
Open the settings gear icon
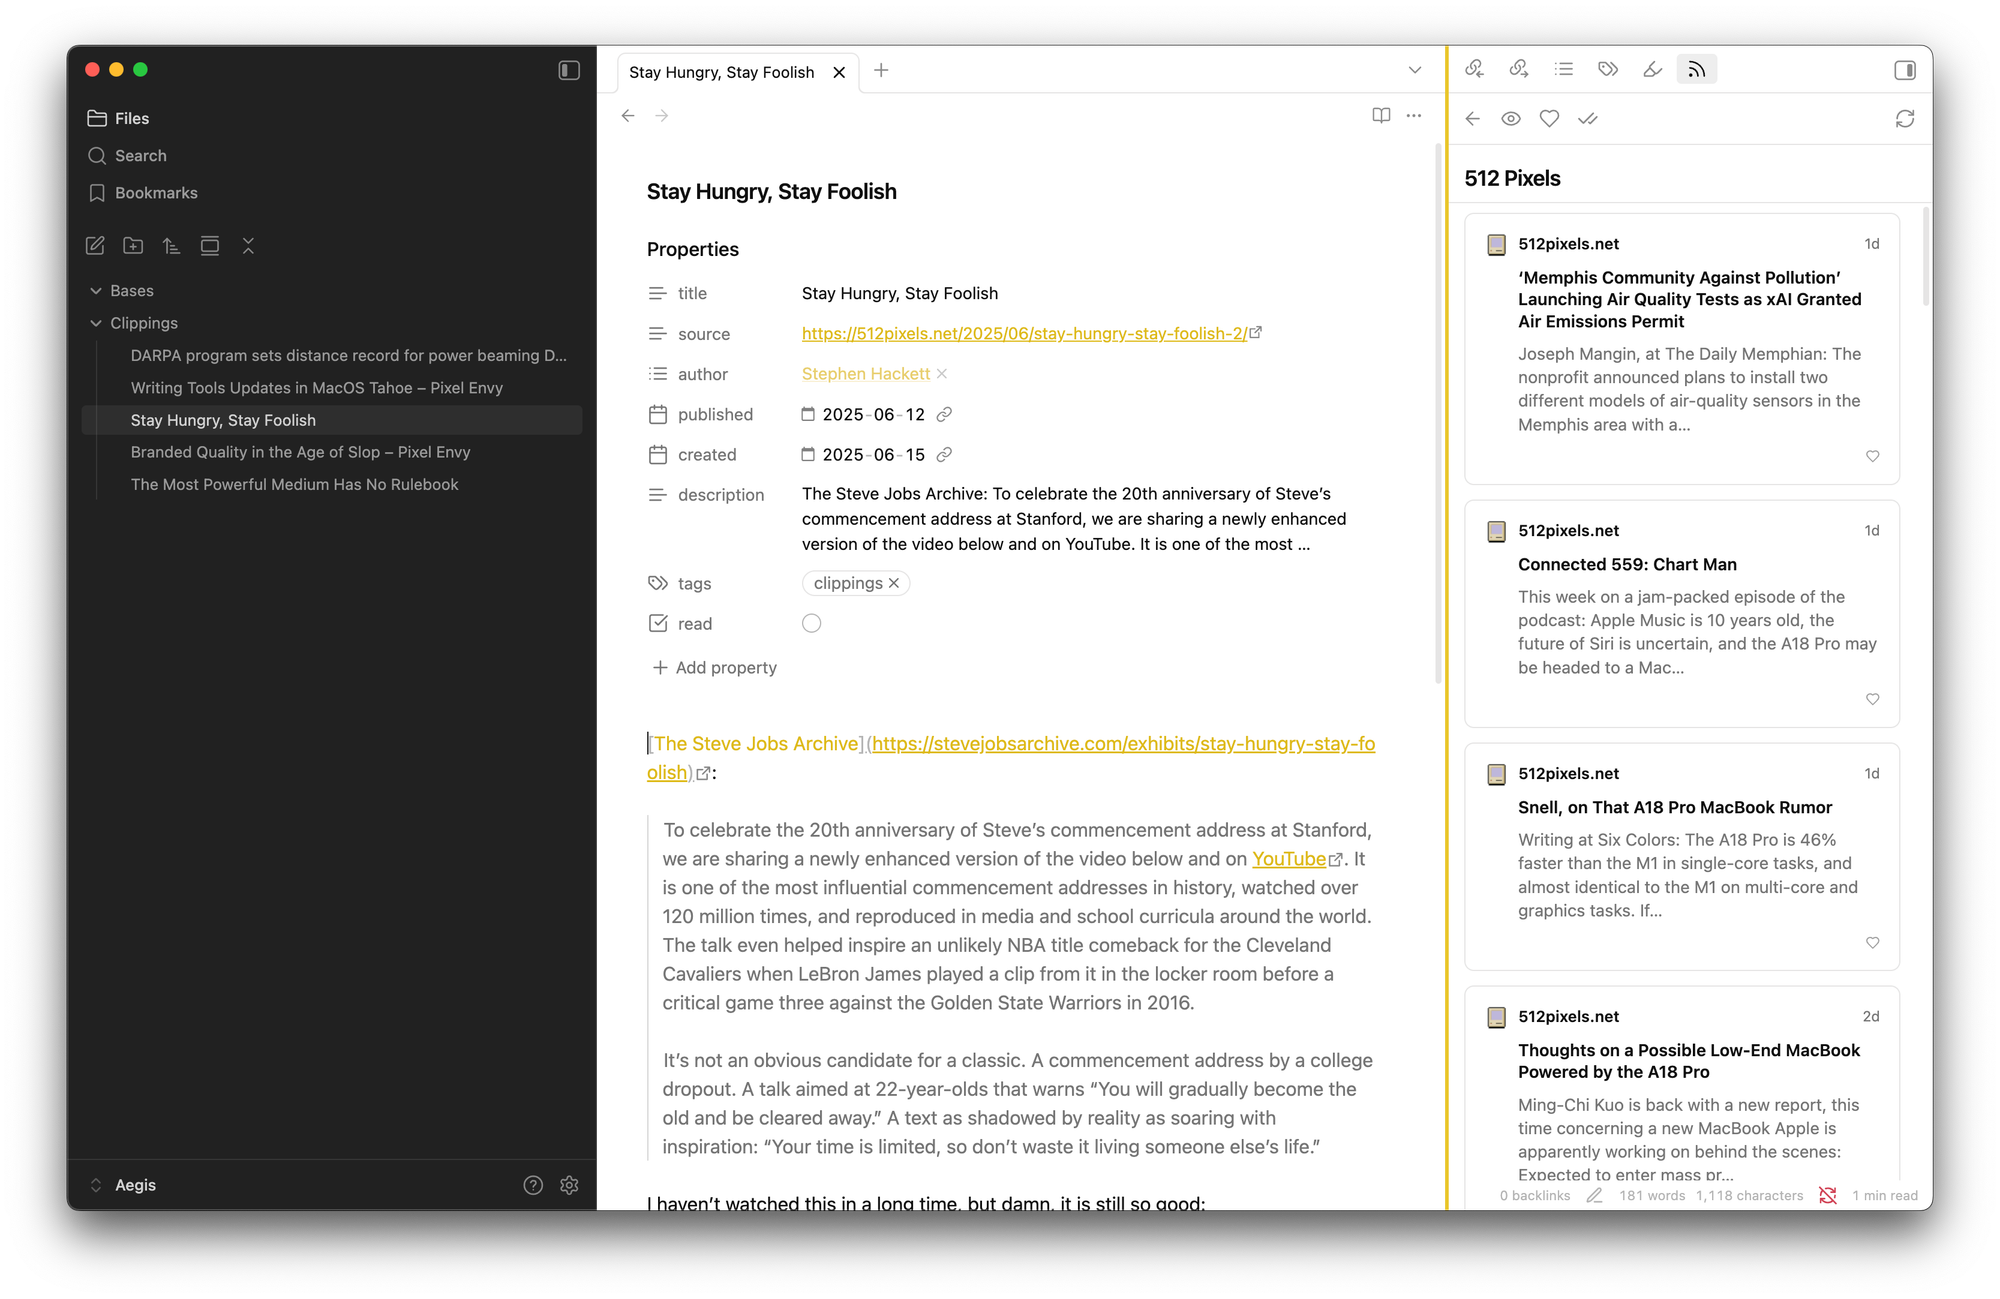click(570, 1185)
